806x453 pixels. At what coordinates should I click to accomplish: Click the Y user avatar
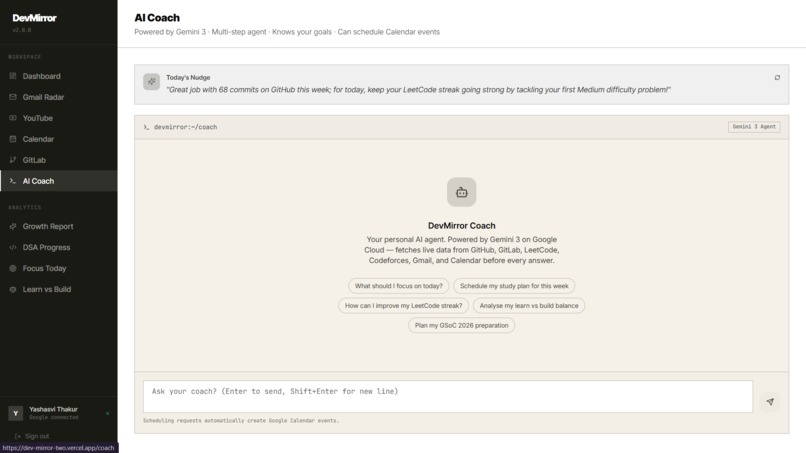coord(15,413)
